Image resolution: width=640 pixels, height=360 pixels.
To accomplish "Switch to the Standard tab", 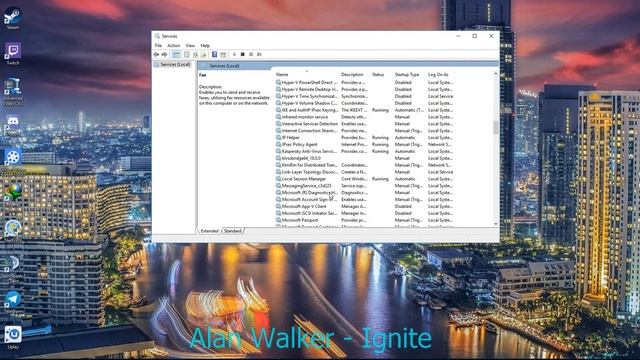I will [x=233, y=231].
